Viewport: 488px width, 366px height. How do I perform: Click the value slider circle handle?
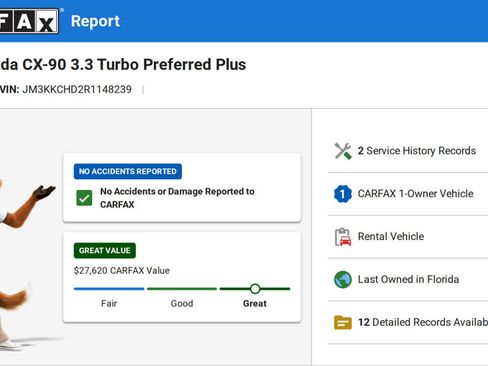pos(255,289)
